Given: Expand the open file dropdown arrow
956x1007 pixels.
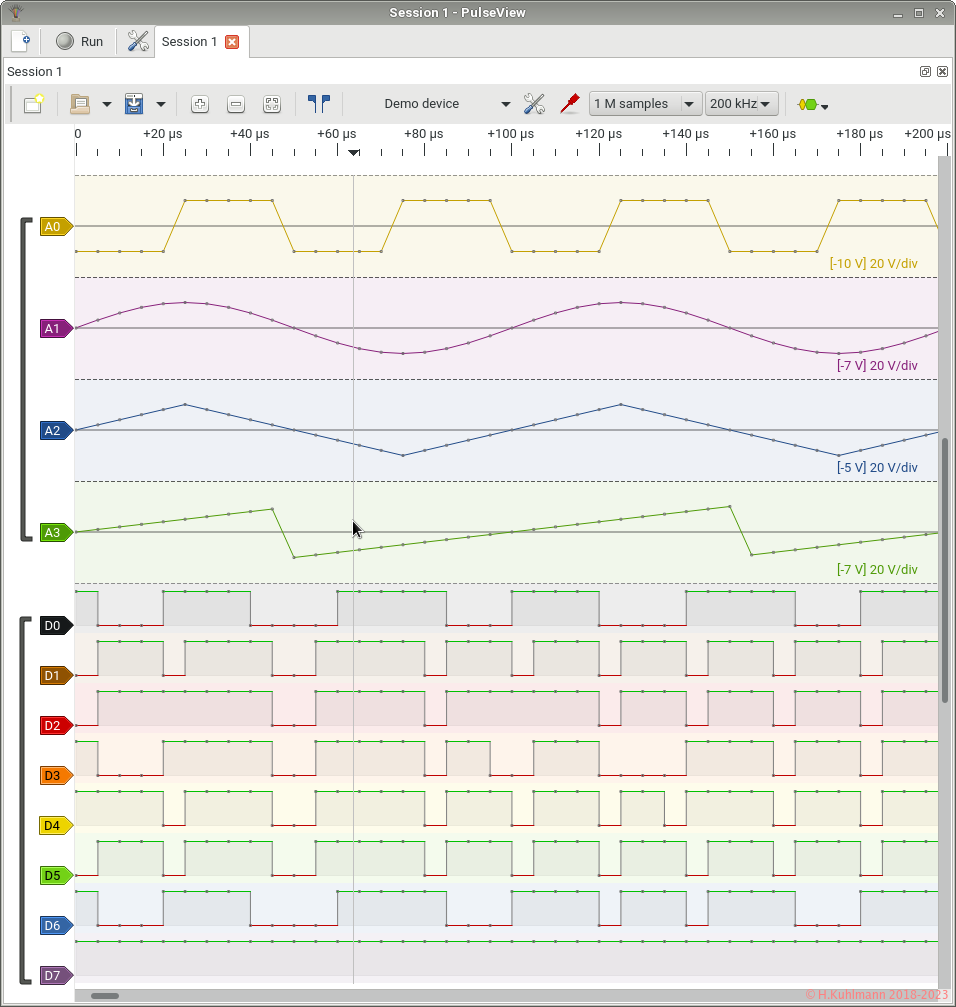Looking at the screenshot, I should coord(106,104).
